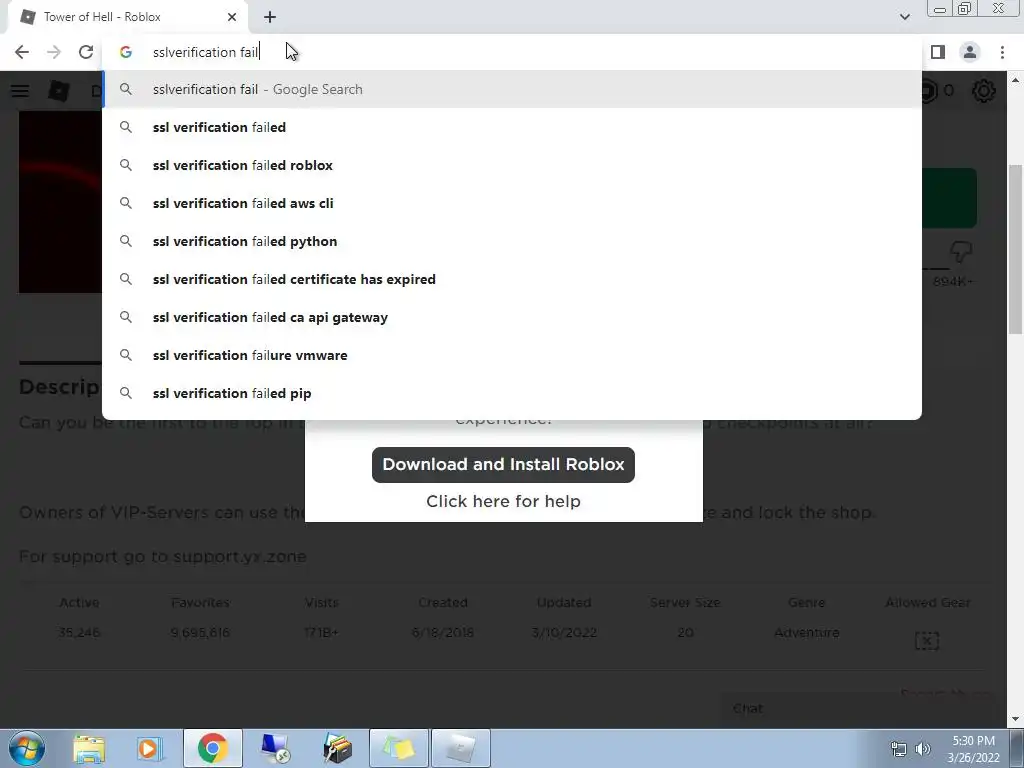Click the Roblox logo icon
Screen dimensions: 1024x768
(x=59, y=91)
